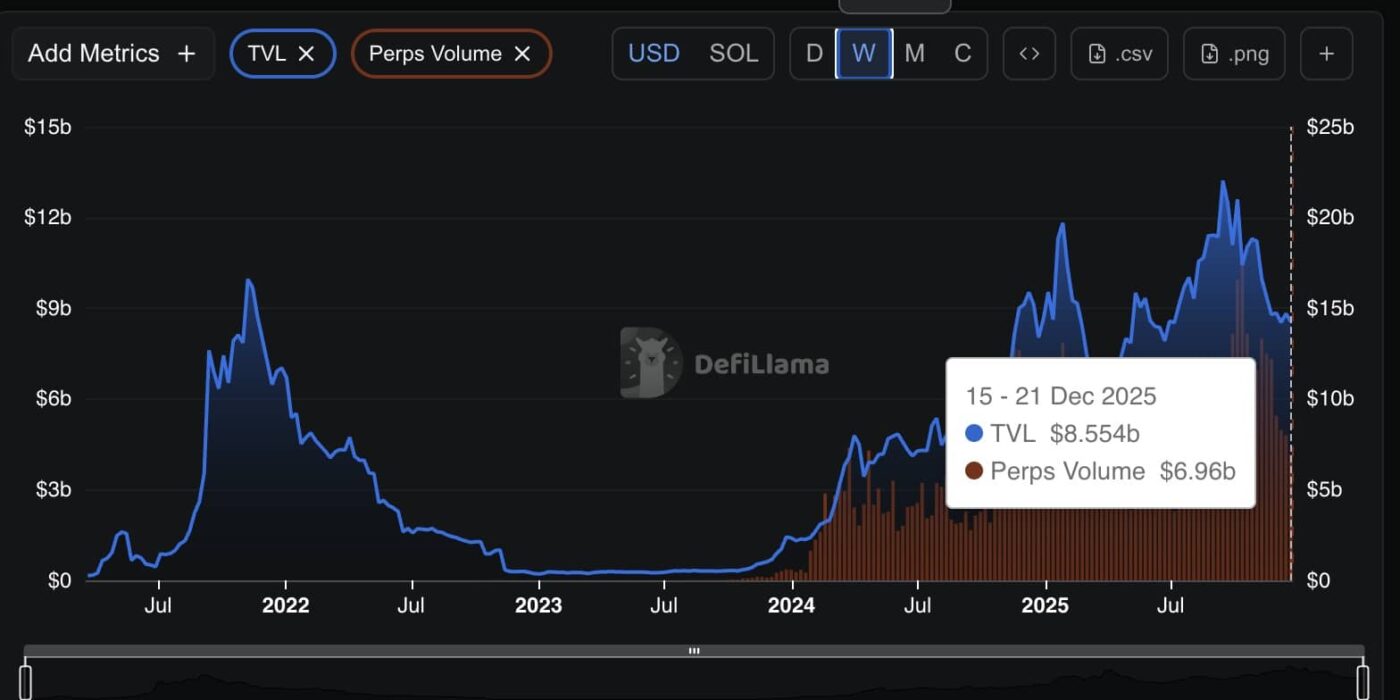The width and height of the screenshot is (1400, 700).
Task: Grab the right range slider handle
Action: (1362, 681)
